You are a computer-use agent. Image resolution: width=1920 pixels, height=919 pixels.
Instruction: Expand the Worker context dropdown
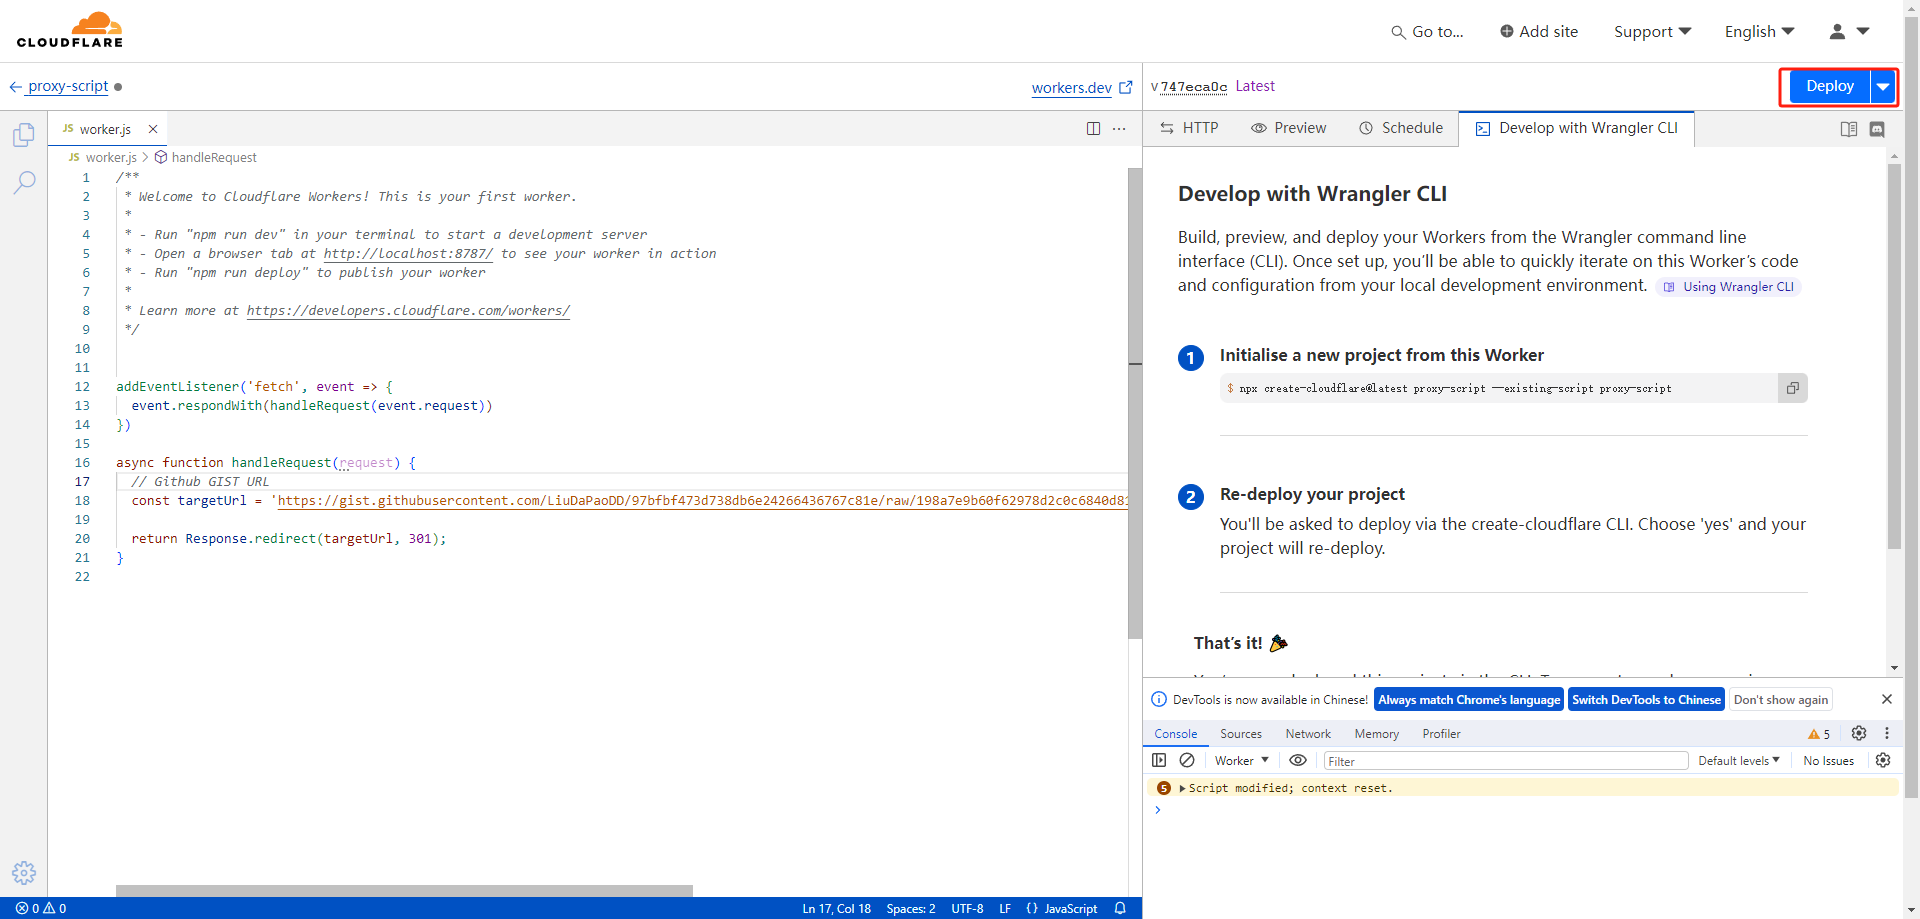(x=1241, y=761)
